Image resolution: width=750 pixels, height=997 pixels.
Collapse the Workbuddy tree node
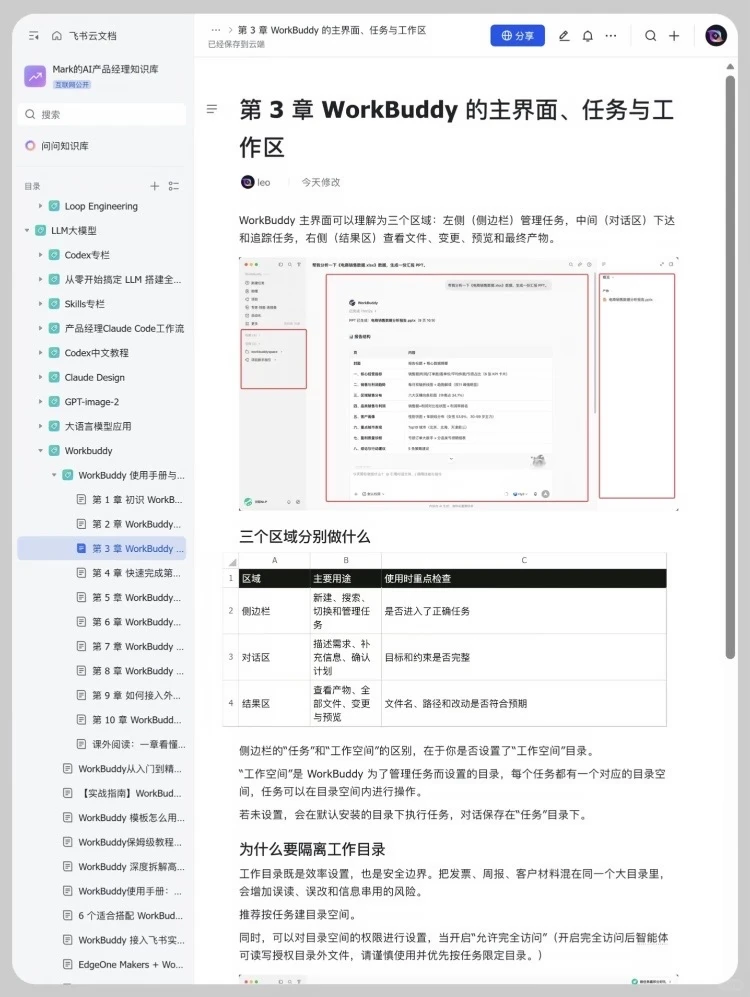[40, 451]
